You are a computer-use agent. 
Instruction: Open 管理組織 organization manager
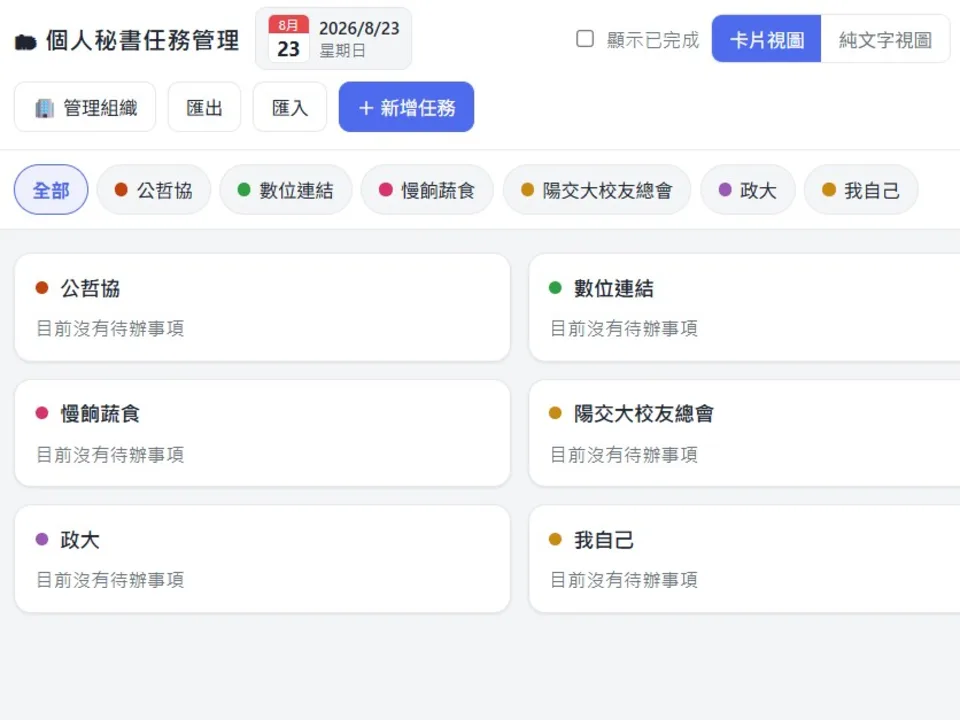pos(85,107)
